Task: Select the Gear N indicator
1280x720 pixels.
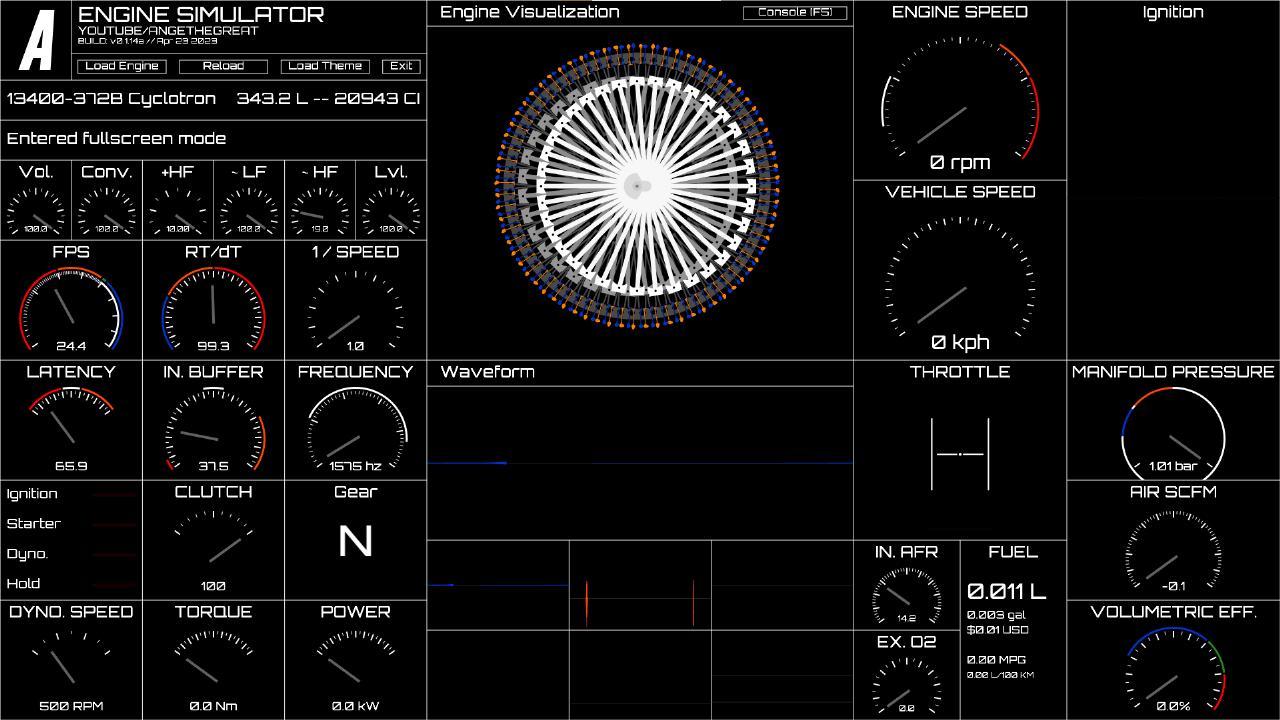Action: coord(355,542)
